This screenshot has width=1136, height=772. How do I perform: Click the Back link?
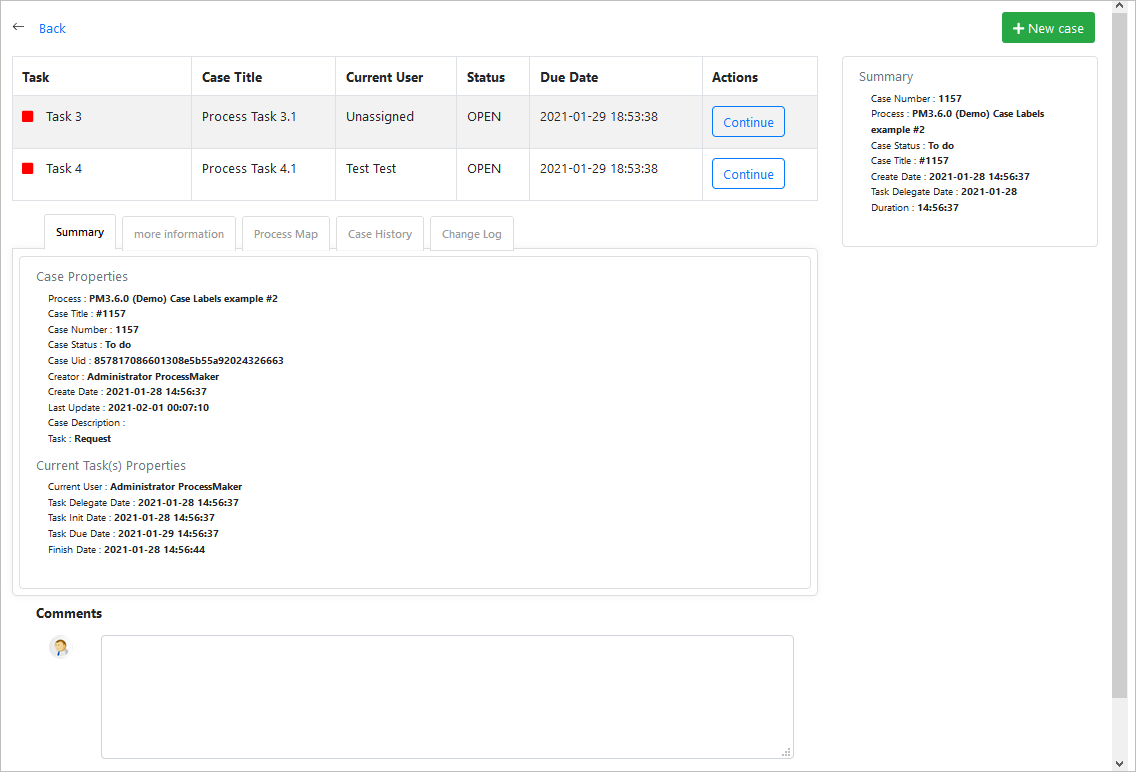[x=52, y=29]
